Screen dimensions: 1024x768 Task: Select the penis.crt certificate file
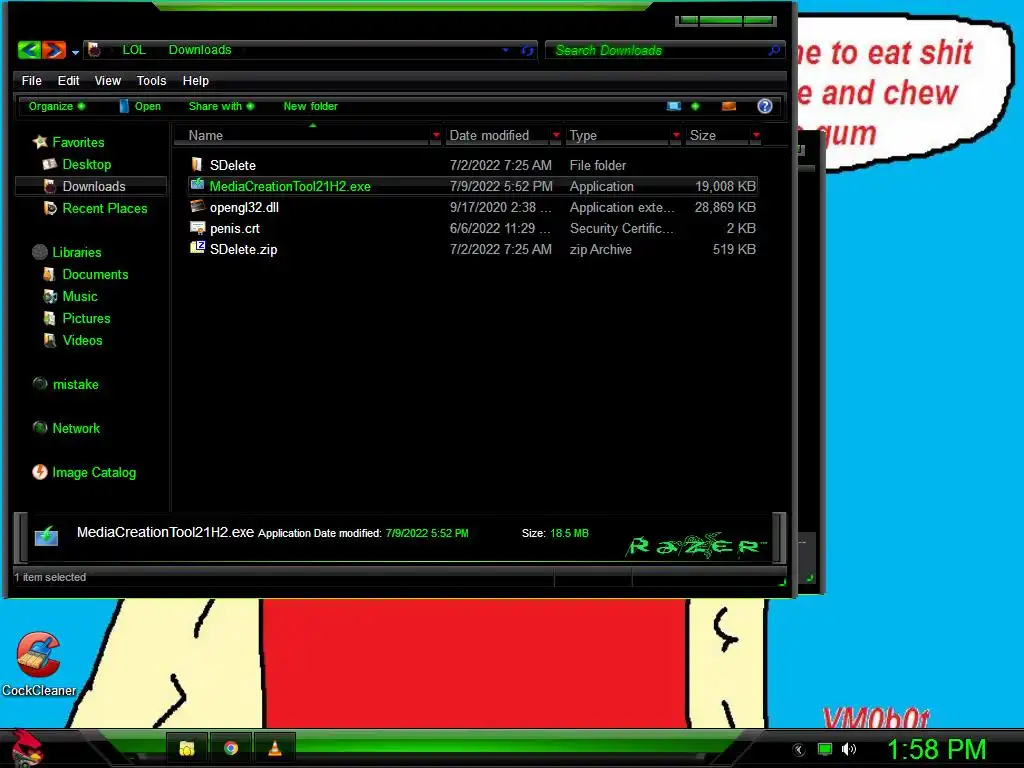pos(473,228)
